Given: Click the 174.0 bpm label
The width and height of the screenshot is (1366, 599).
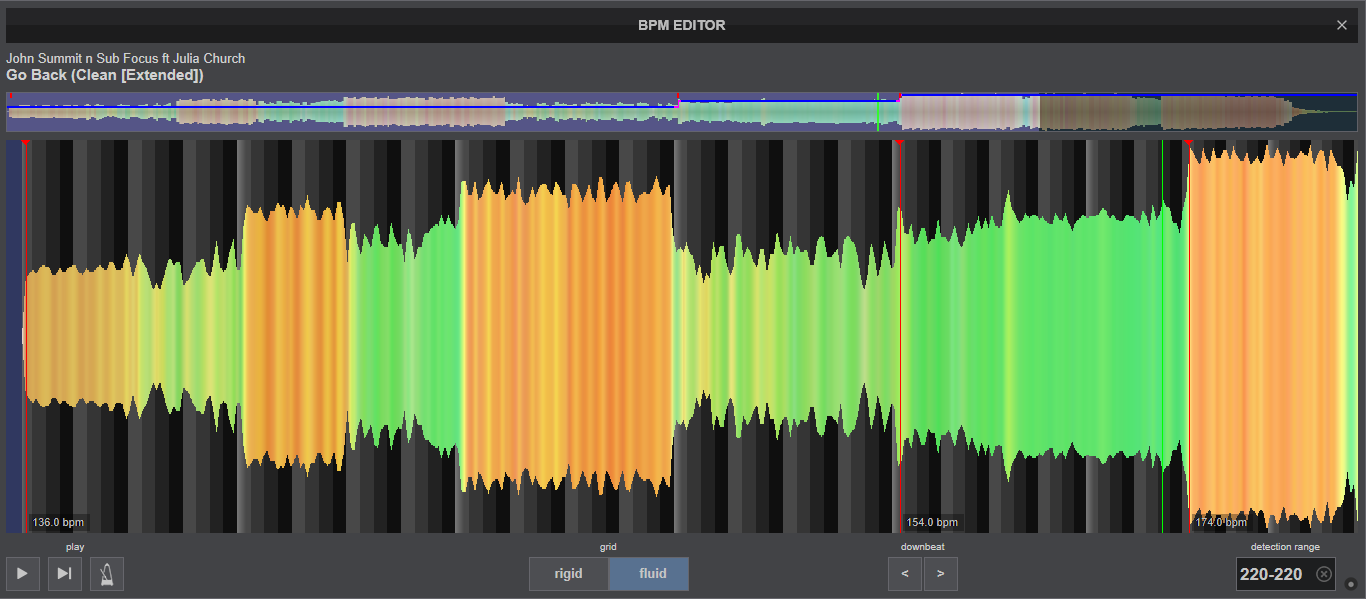Looking at the screenshot, I should [1221, 522].
